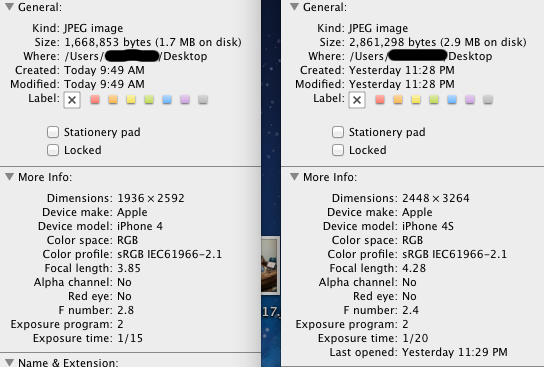Image resolution: width=544 pixels, height=367 pixels.
Task: Collapse More Info in iPhone 4S window
Action: click(x=294, y=177)
